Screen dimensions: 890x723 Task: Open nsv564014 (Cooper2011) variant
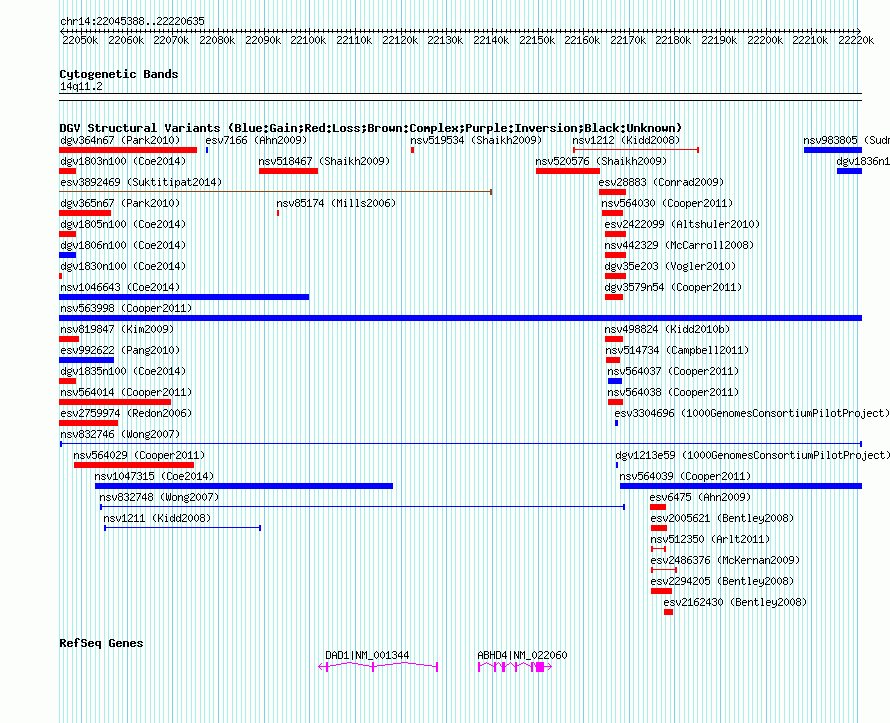point(126,392)
